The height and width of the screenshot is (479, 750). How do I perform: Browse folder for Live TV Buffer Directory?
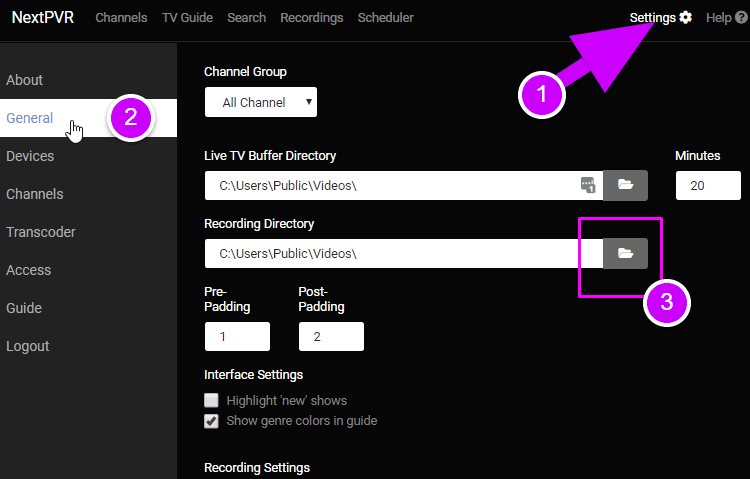pyautogui.click(x=625, y=185)
